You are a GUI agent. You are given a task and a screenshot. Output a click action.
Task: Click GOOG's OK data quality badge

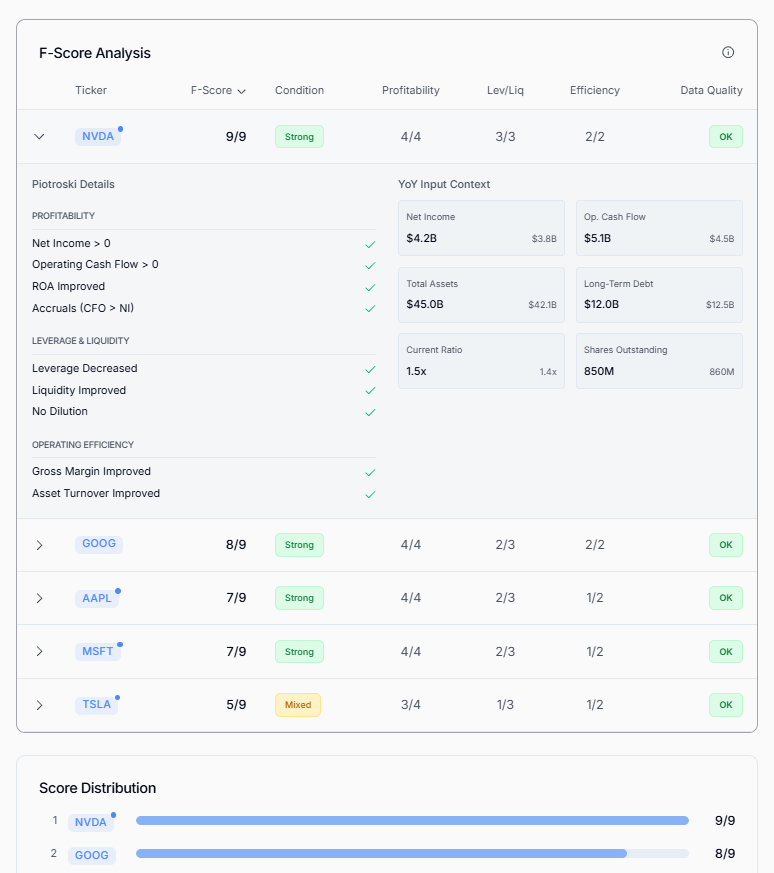tap(726, 545)
